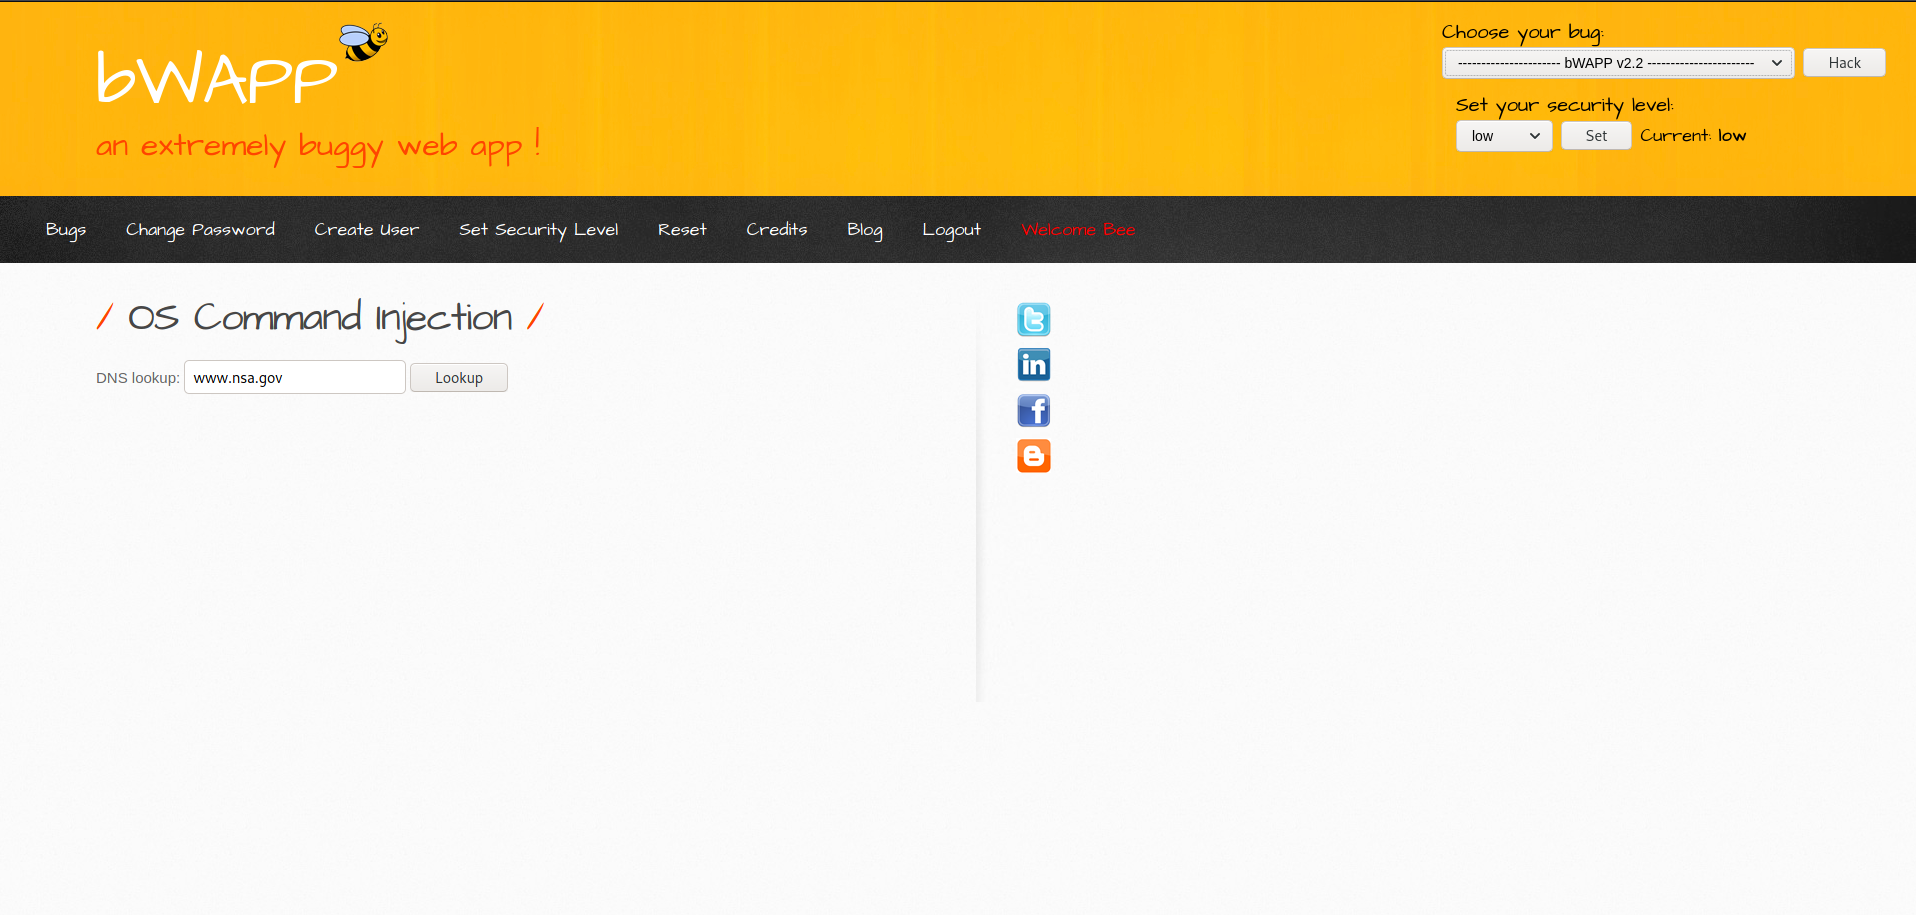Screen dimensions: 1916x915
Task: Open the Credits page
Action: point(776,230)
